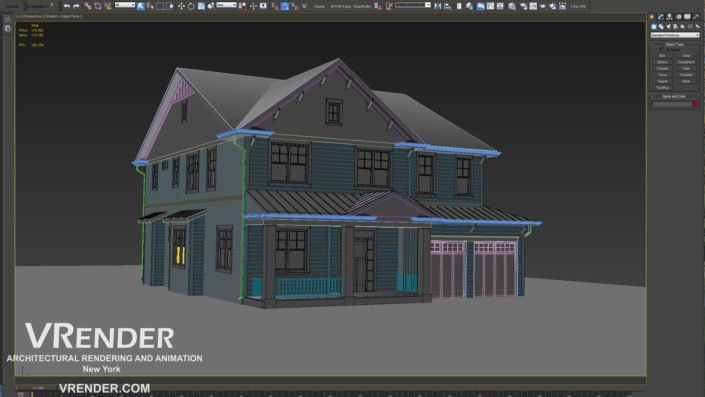Select the Systems create category

point(698,27)
